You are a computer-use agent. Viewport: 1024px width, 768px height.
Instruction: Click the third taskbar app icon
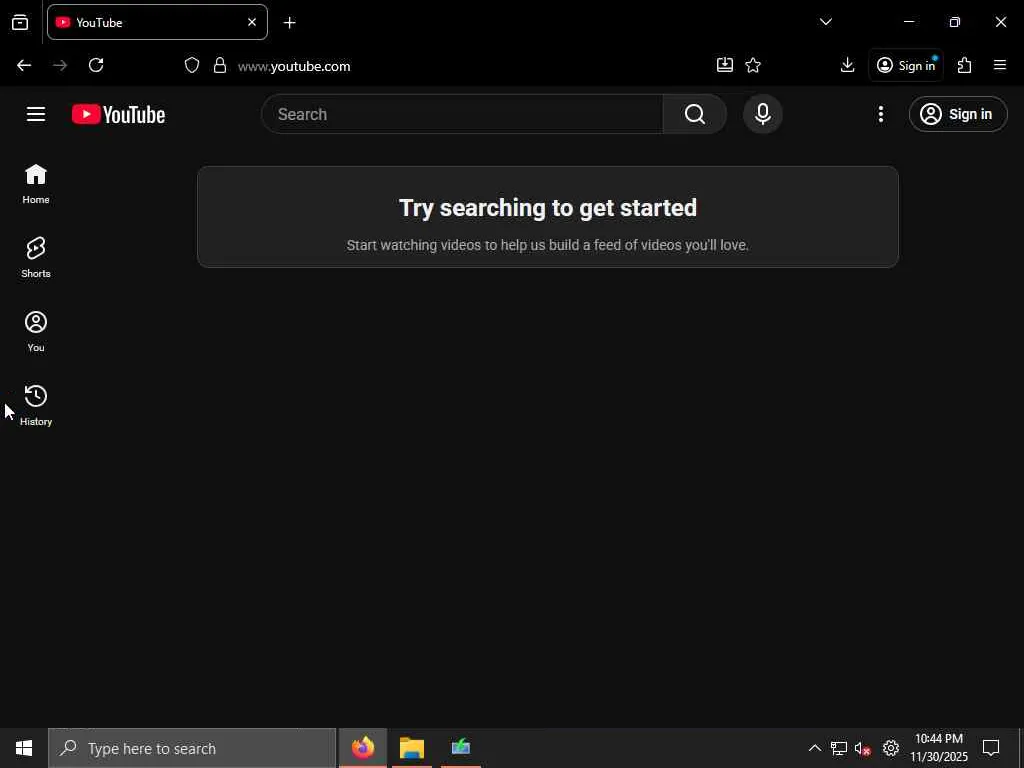461,748
